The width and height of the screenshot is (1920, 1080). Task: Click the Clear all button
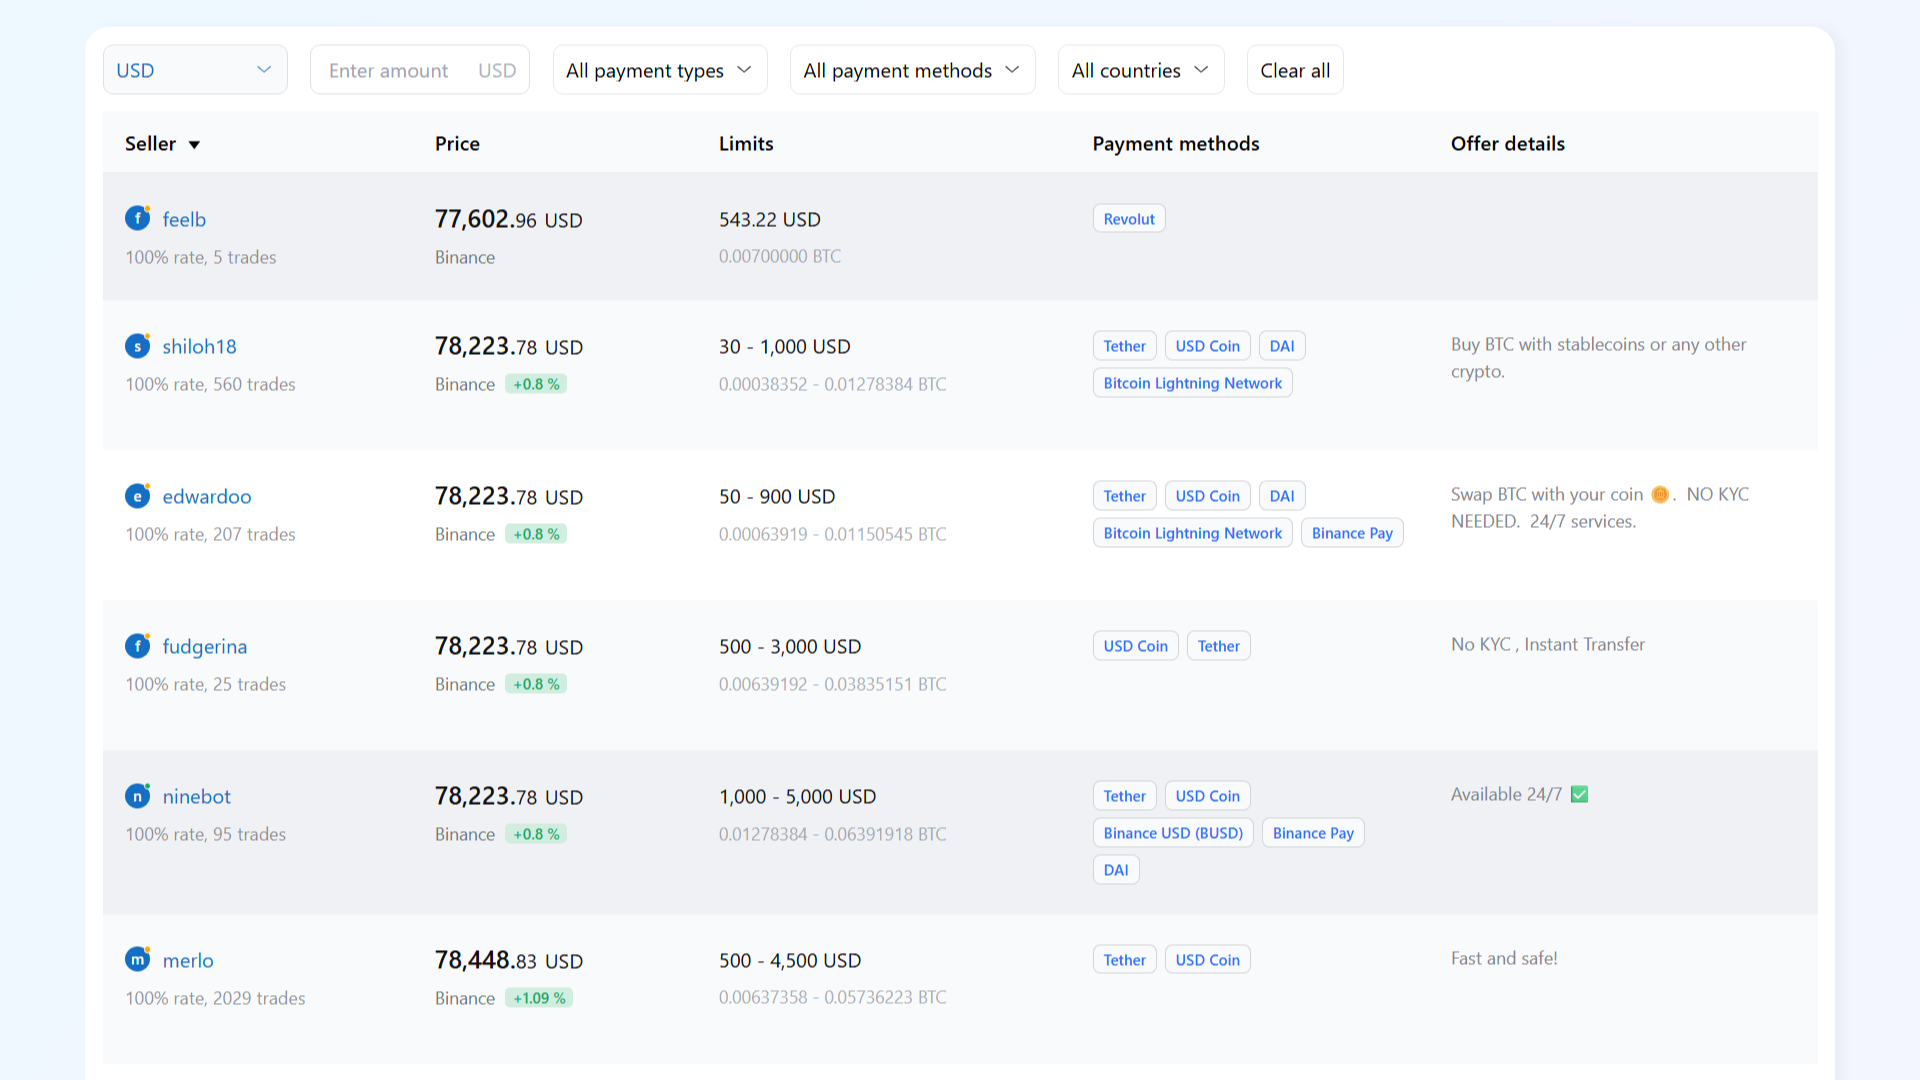[x=1294, y=69]
